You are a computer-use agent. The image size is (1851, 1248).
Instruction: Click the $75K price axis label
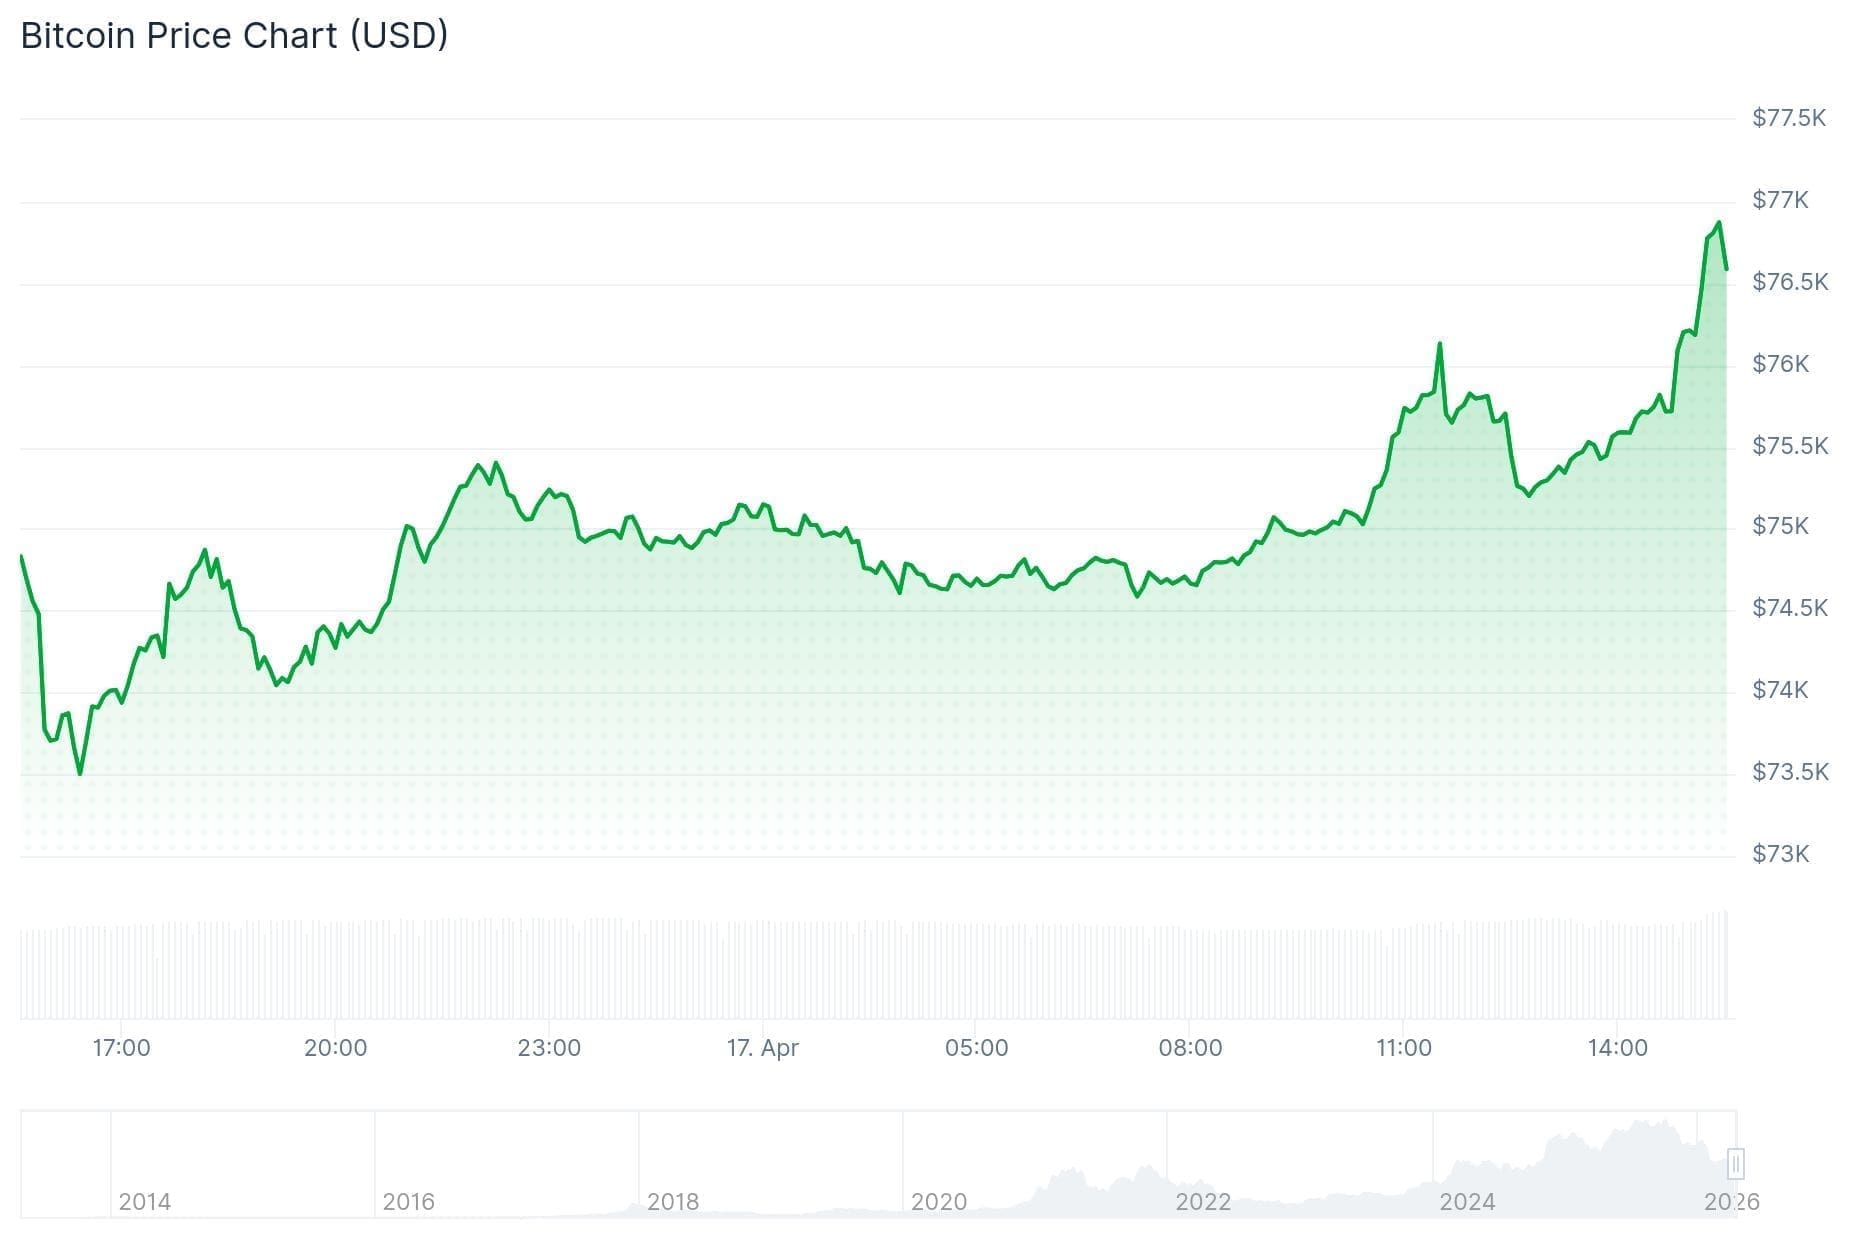point(1780,526)
